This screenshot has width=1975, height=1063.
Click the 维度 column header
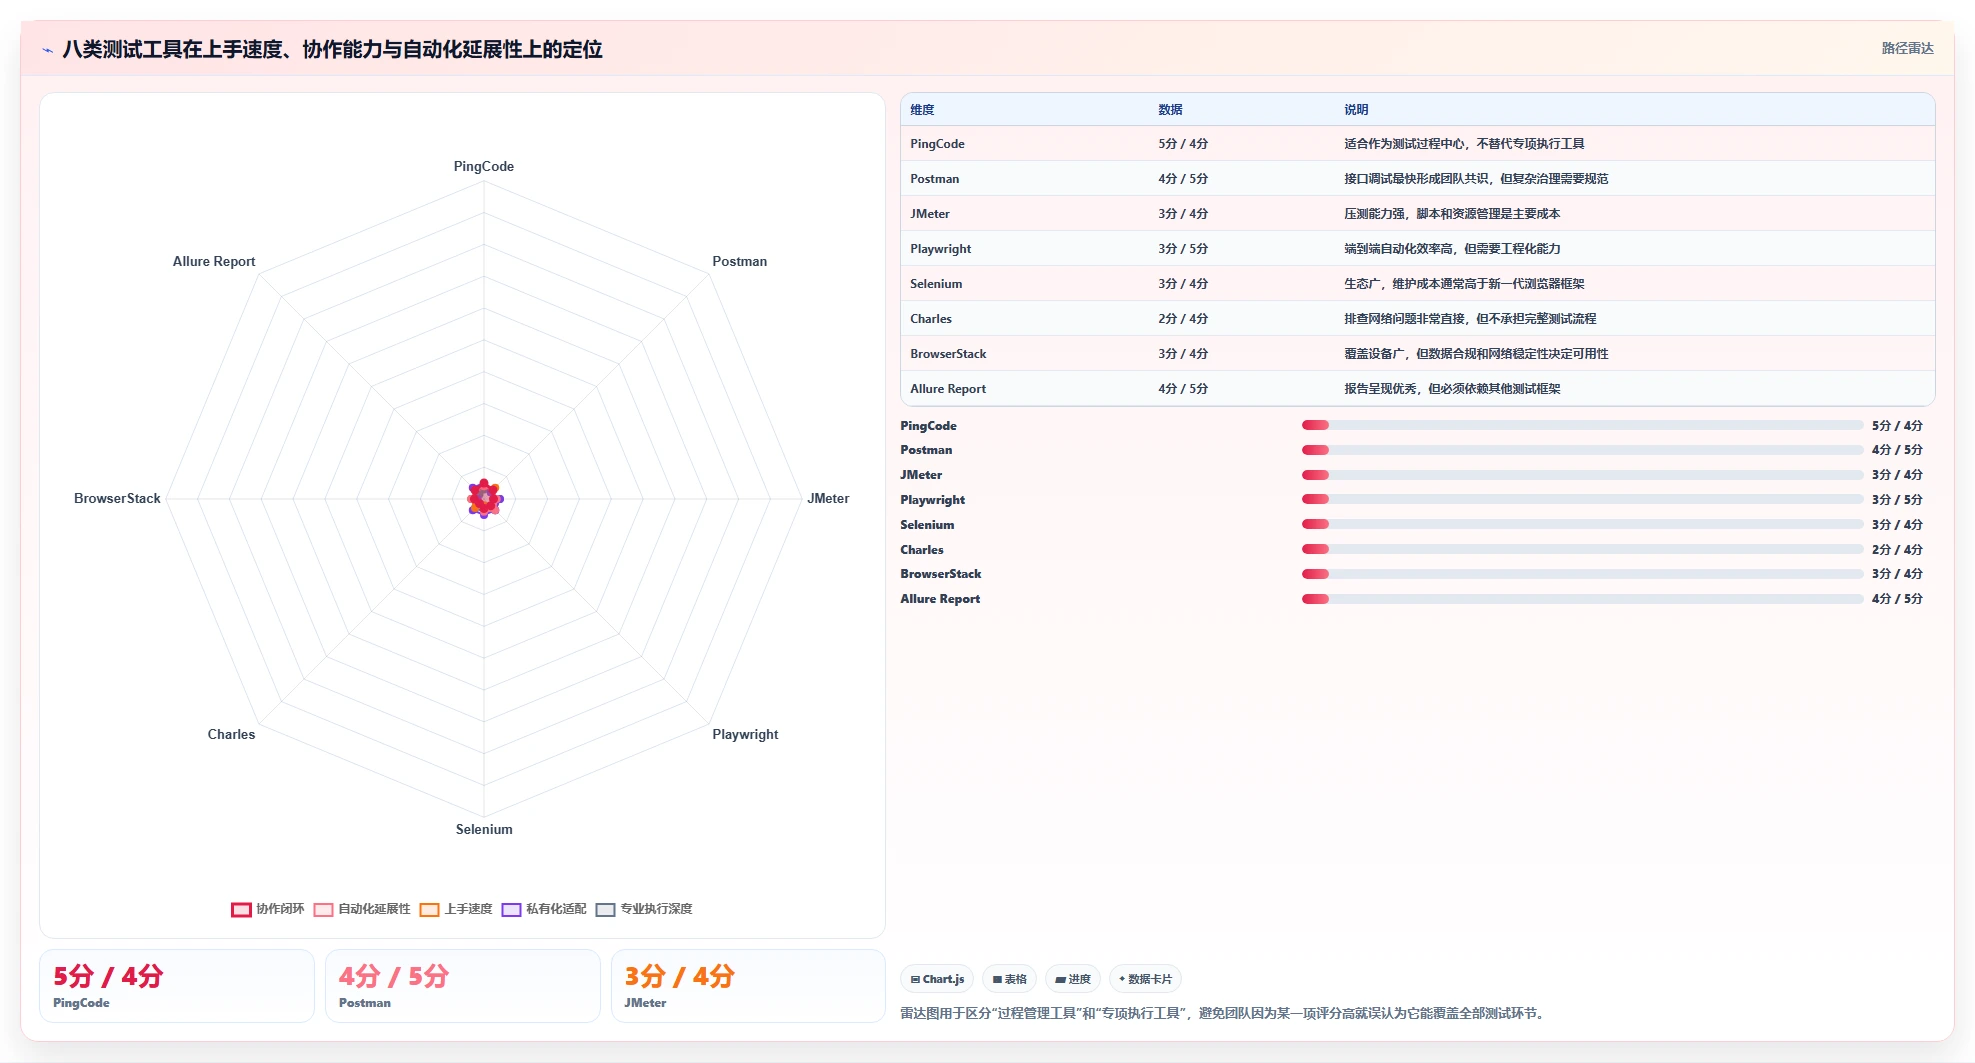(922, 110)
